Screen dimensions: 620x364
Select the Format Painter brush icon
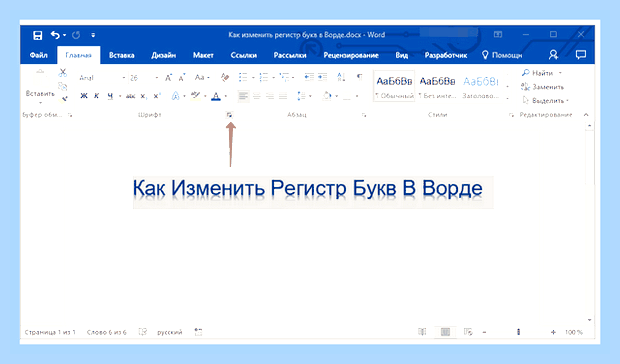(64, 98)
